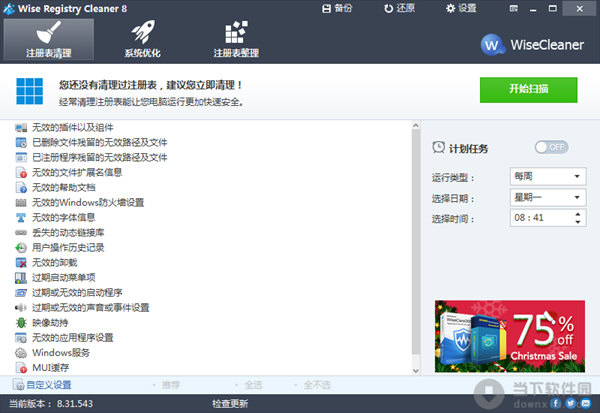Select 无效的Windows防火墙设置 text
Image resolution: width=600 pixels, height=413 pixels.
coord(88,202)
